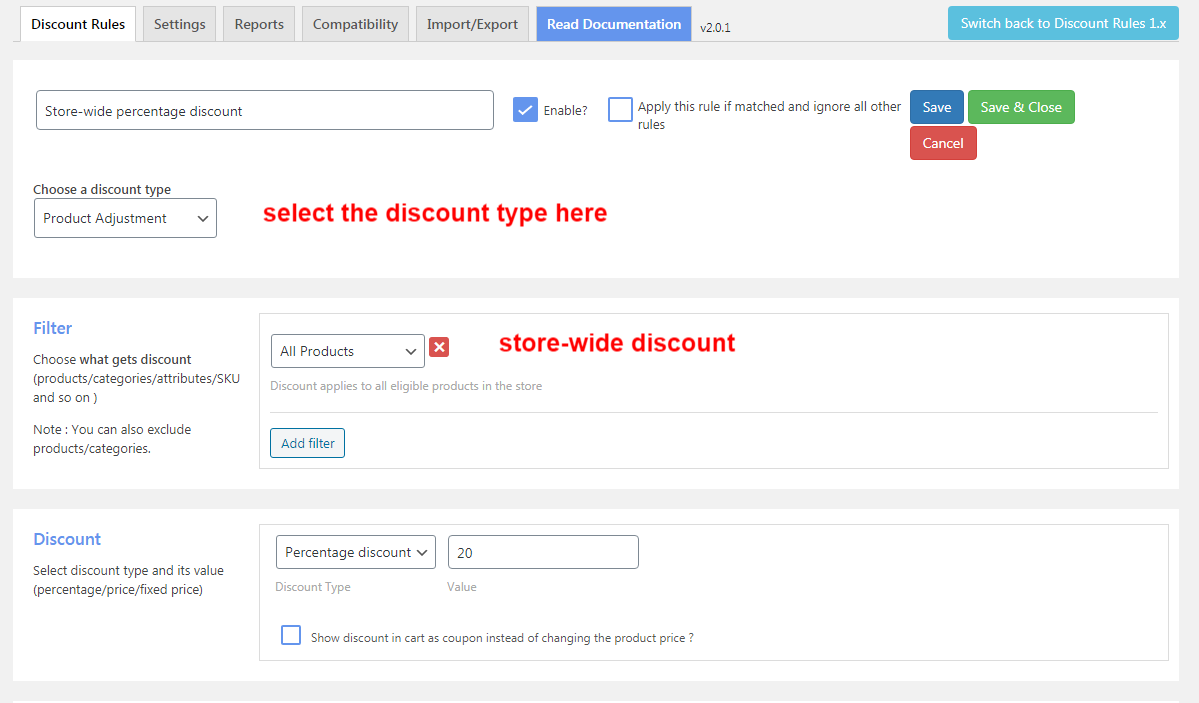1199x703 pixels.
Task: Add a new filter
Action: tap(307, 442)
